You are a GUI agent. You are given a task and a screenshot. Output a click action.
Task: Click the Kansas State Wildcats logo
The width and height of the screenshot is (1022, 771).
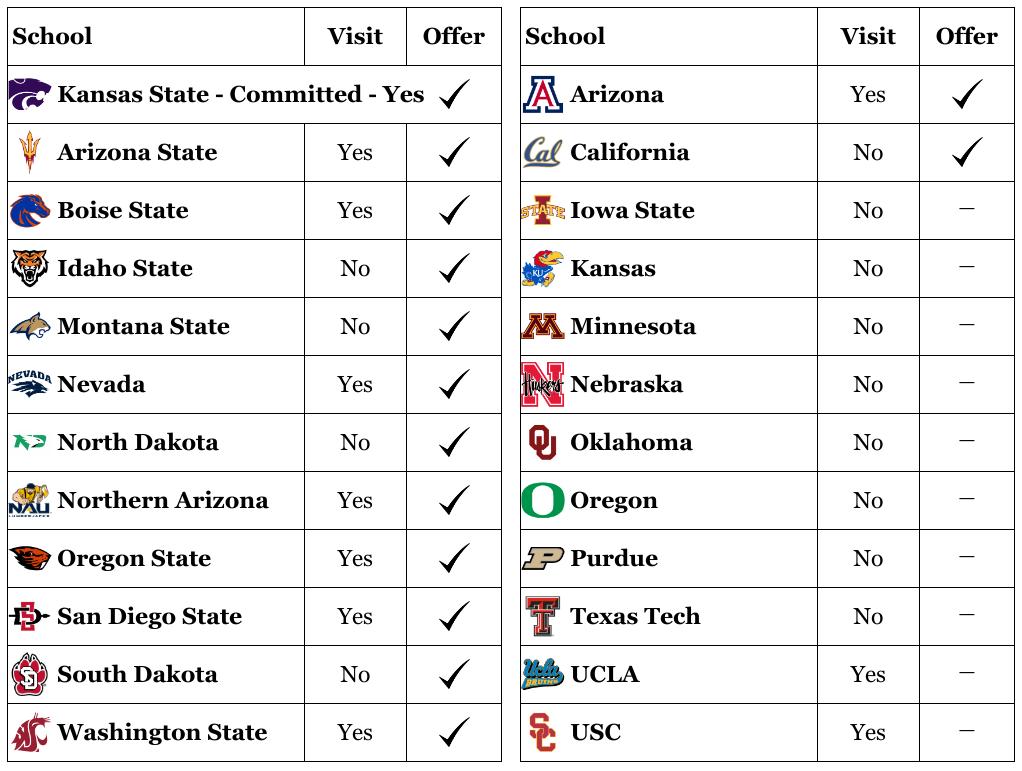30,95
